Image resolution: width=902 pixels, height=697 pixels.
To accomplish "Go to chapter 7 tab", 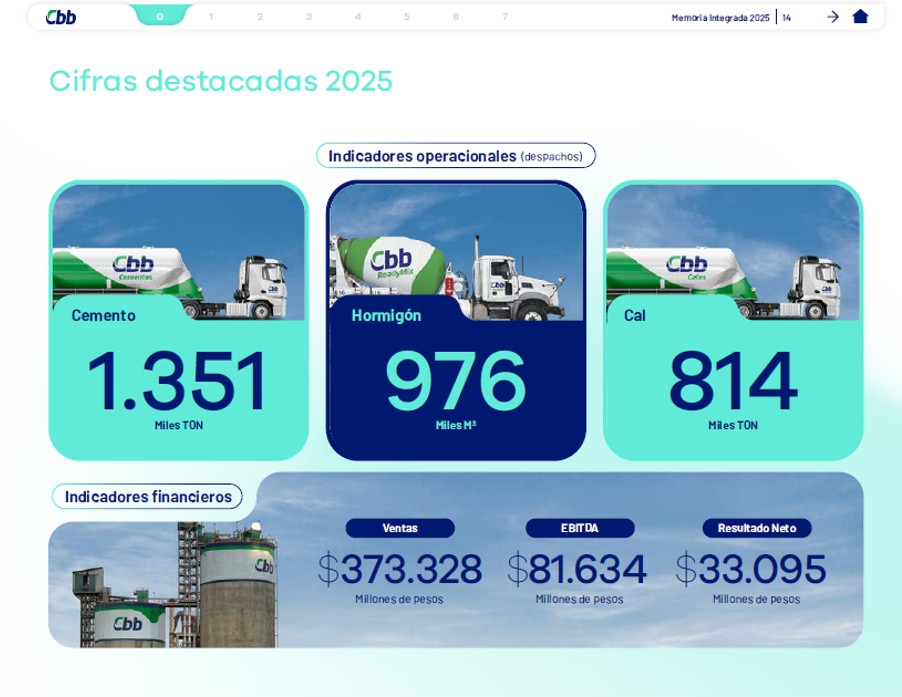I will click(x=505, y=17).
